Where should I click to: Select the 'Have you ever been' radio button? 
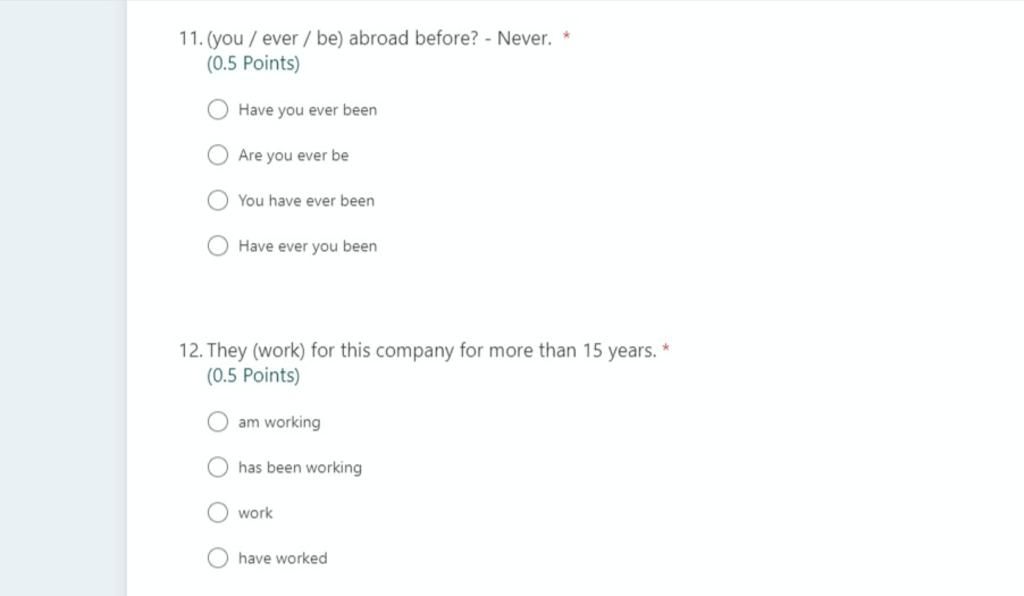click(218, 109)
